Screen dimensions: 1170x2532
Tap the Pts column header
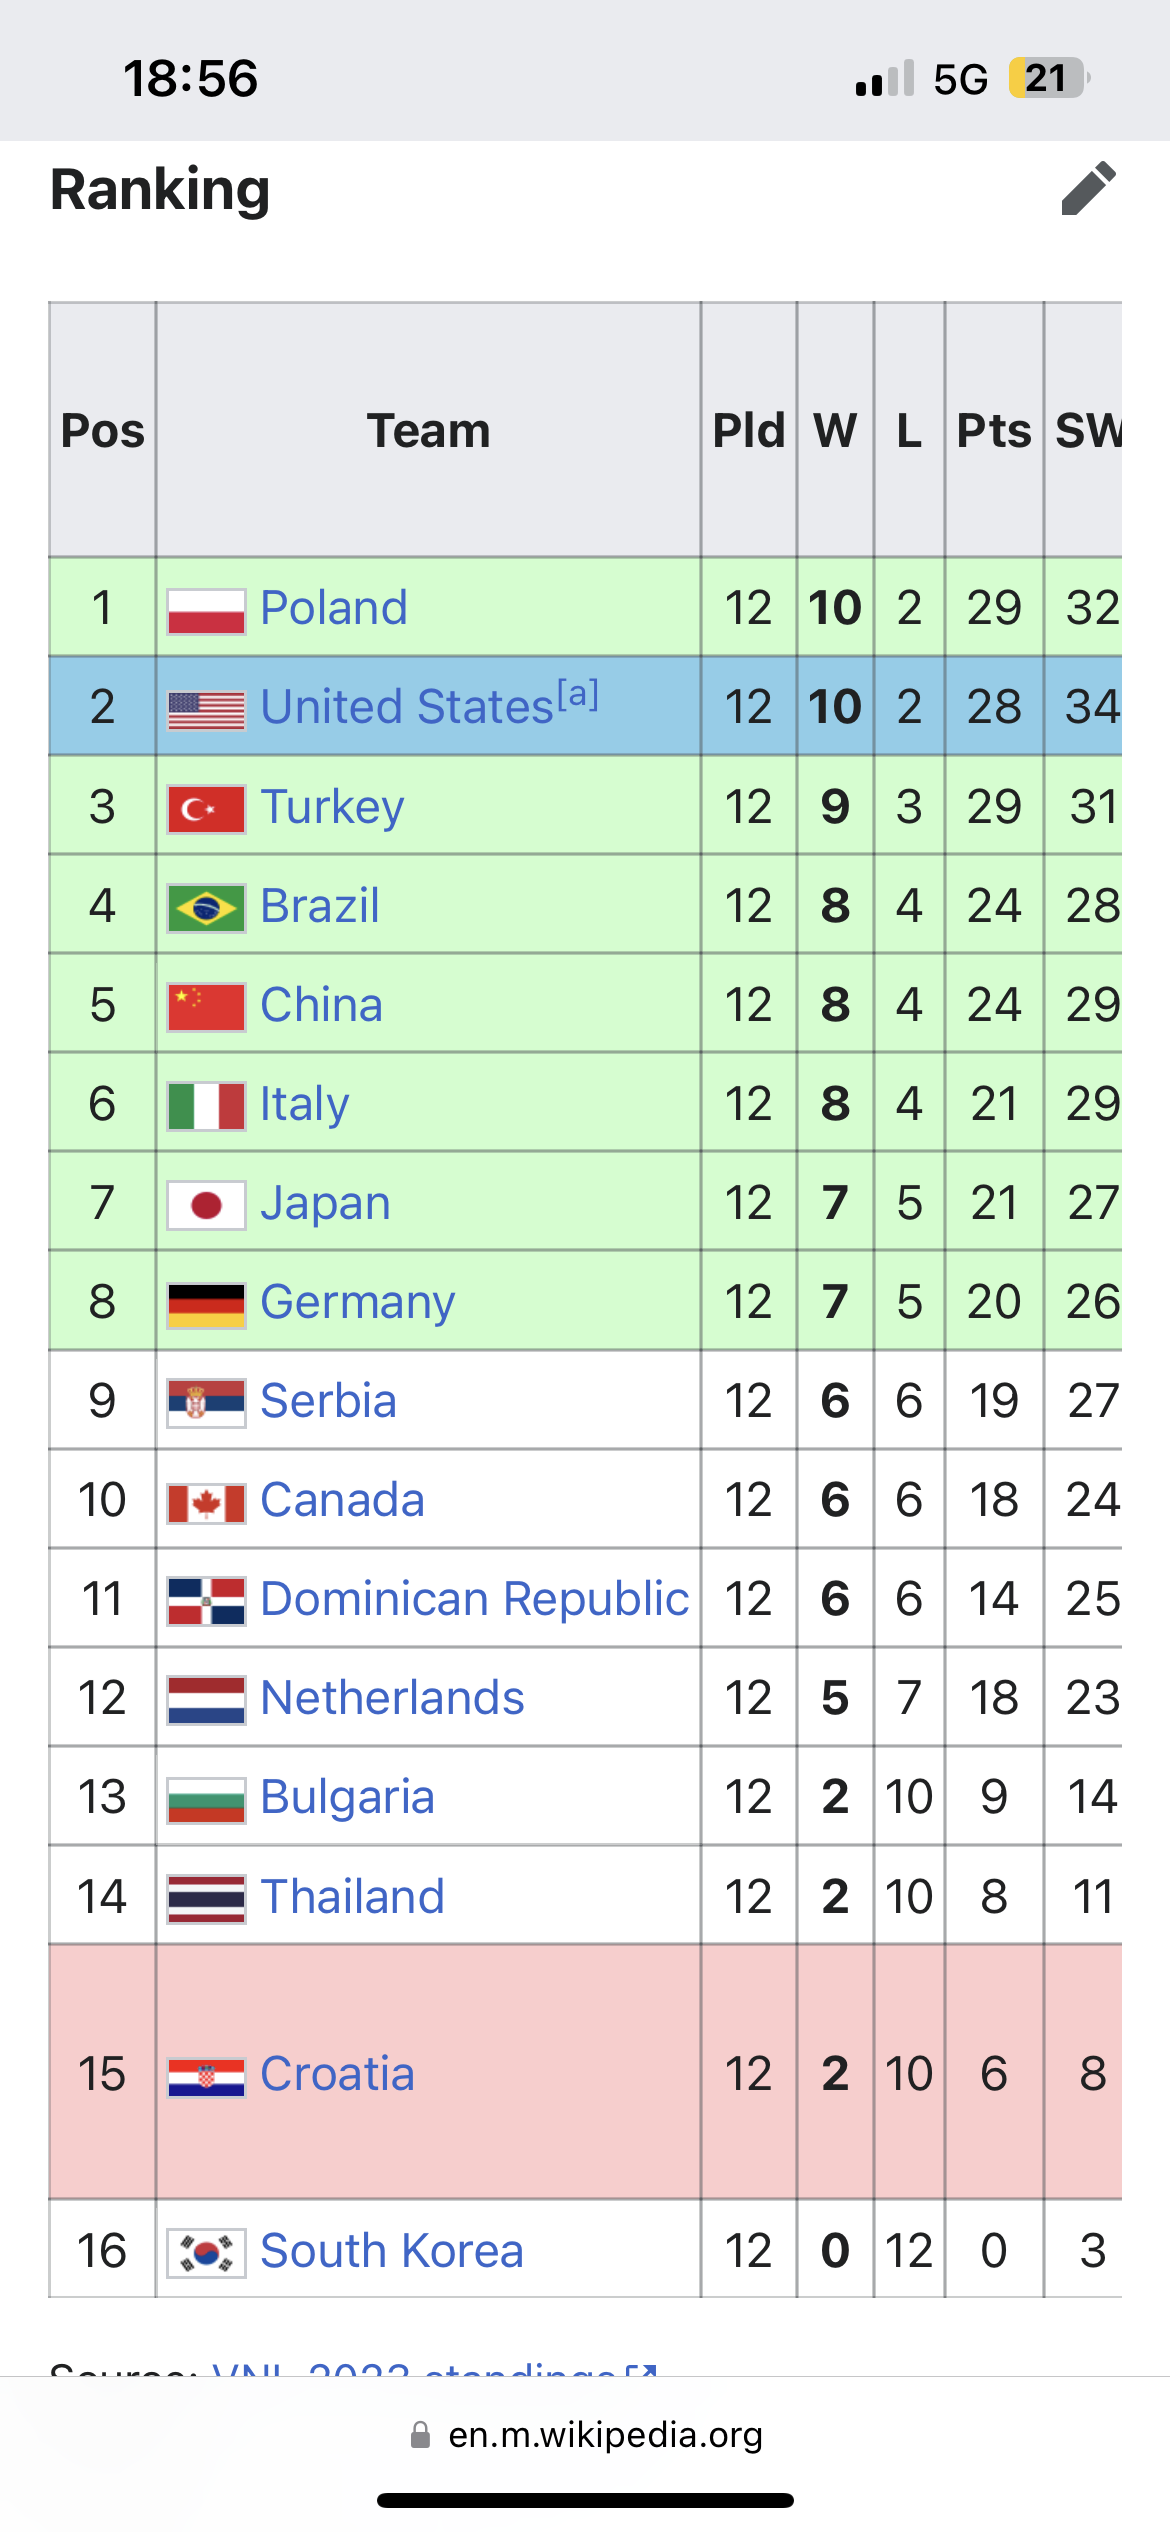pyautogui.click(x=994, y=430)
